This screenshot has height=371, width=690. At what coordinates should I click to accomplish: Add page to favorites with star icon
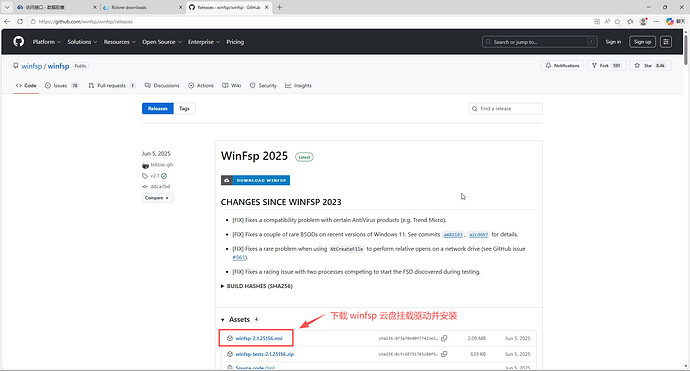617,21
